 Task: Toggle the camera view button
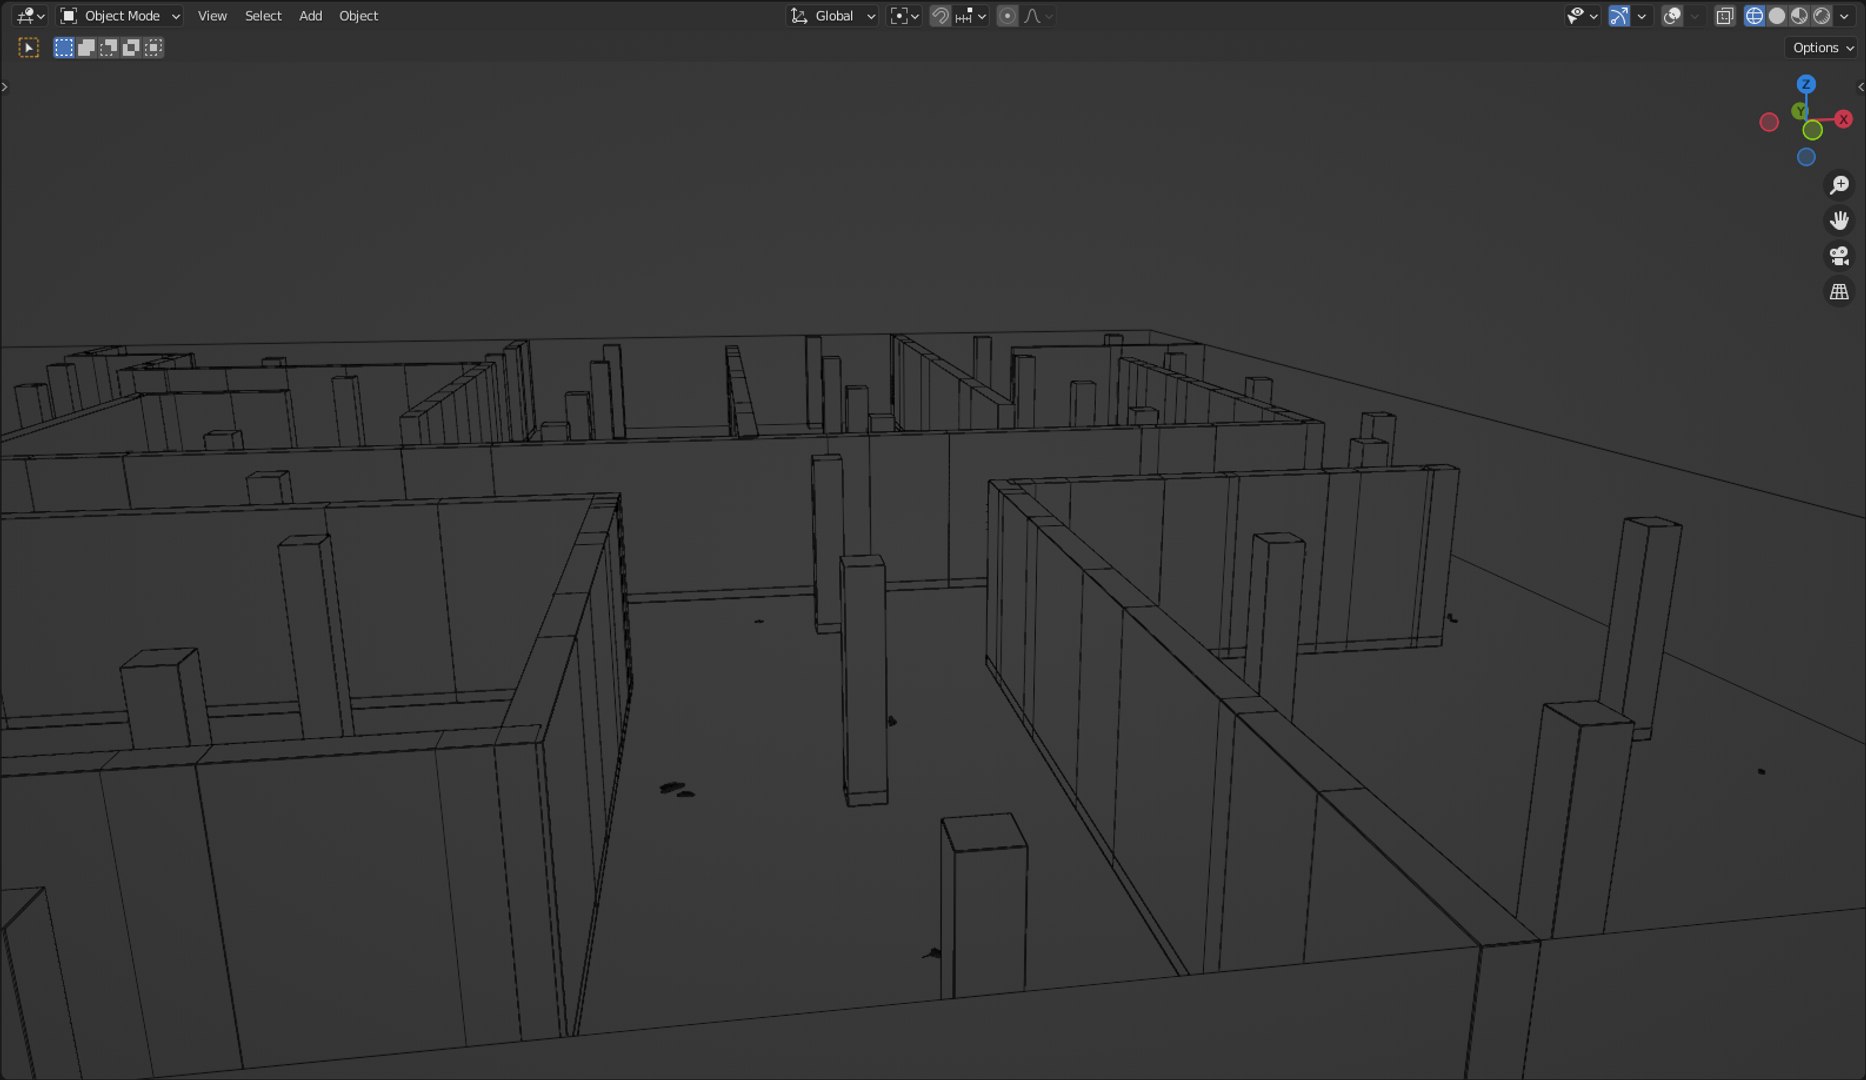point(1839,256)
